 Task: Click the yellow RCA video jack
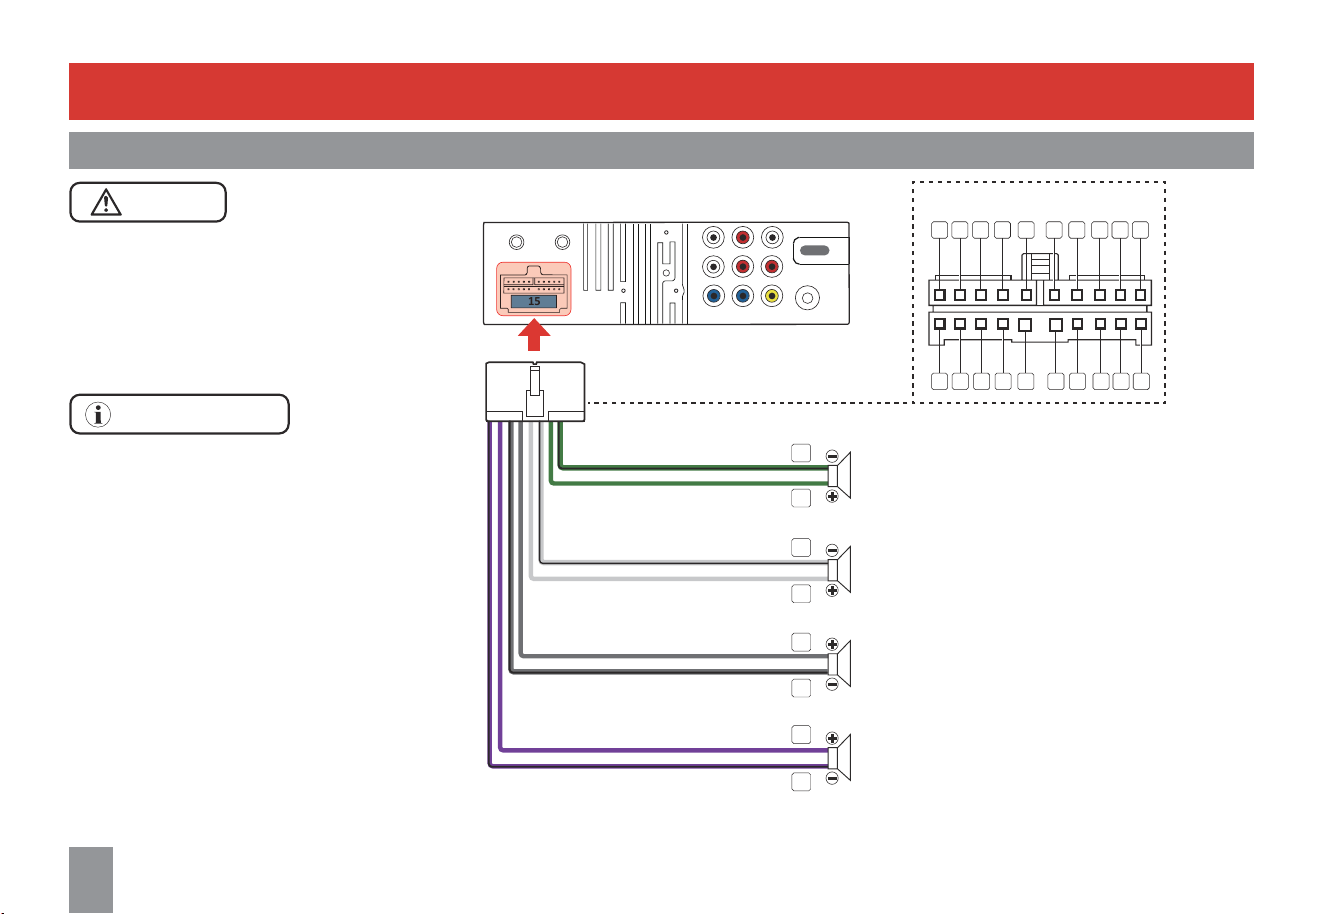[772, 296]
